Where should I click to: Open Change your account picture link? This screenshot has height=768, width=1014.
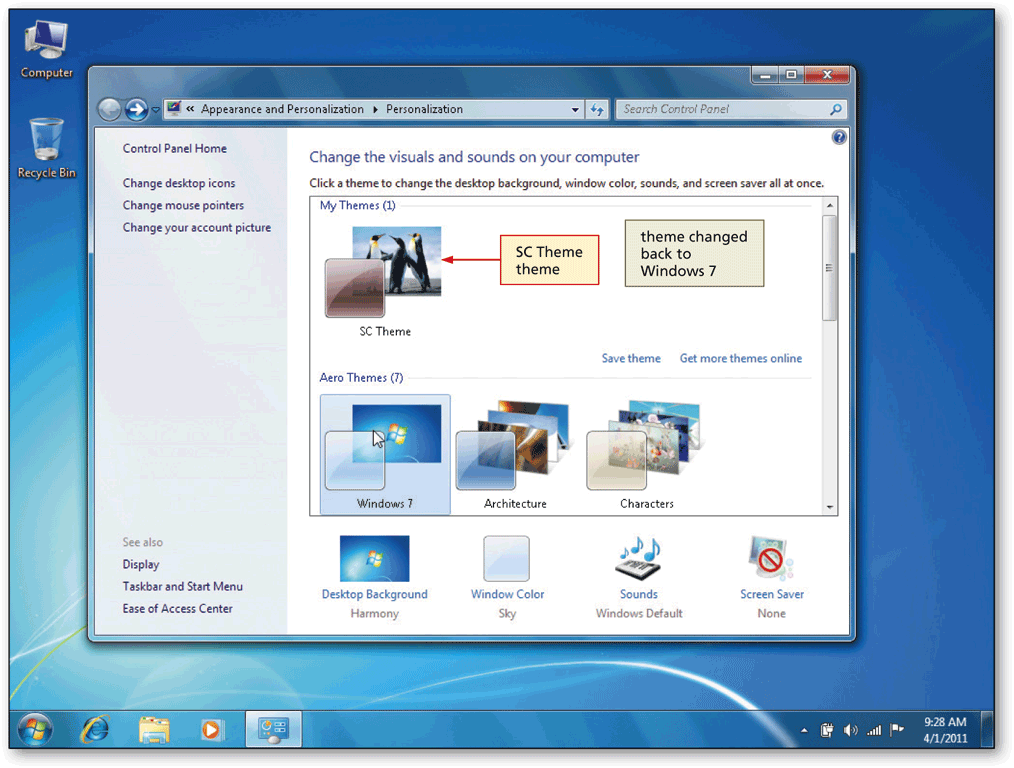(x=197, y=228)
